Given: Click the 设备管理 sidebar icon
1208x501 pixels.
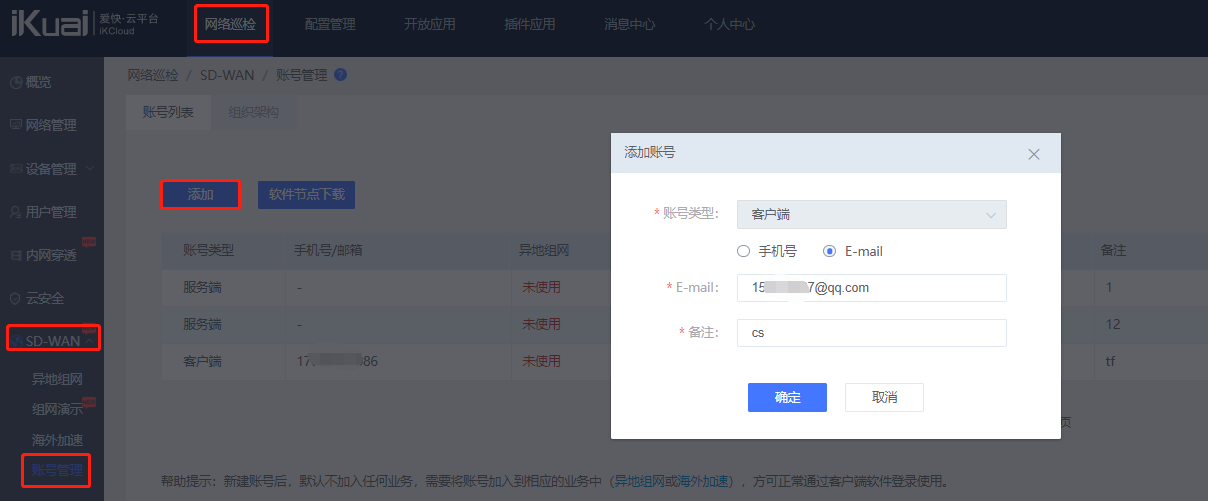Looking at the screenshot, I should click(16, 169).
